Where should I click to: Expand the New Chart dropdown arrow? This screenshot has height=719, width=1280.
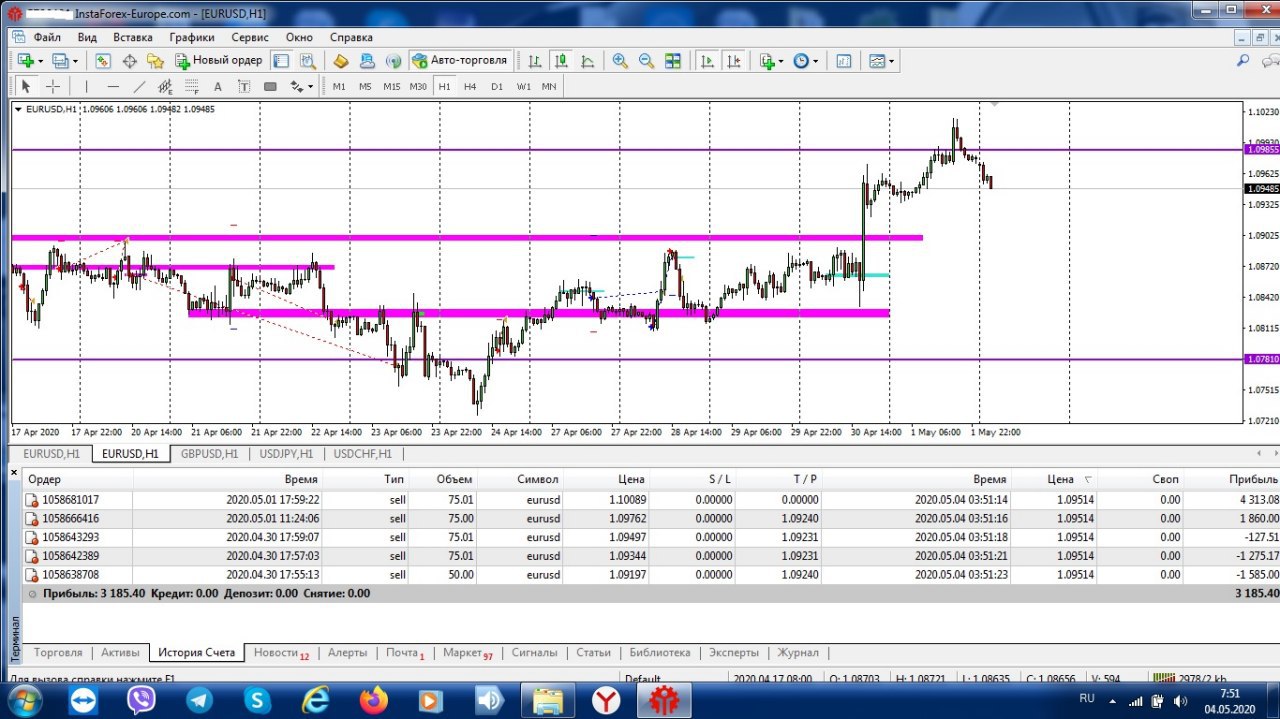point(41,61)
